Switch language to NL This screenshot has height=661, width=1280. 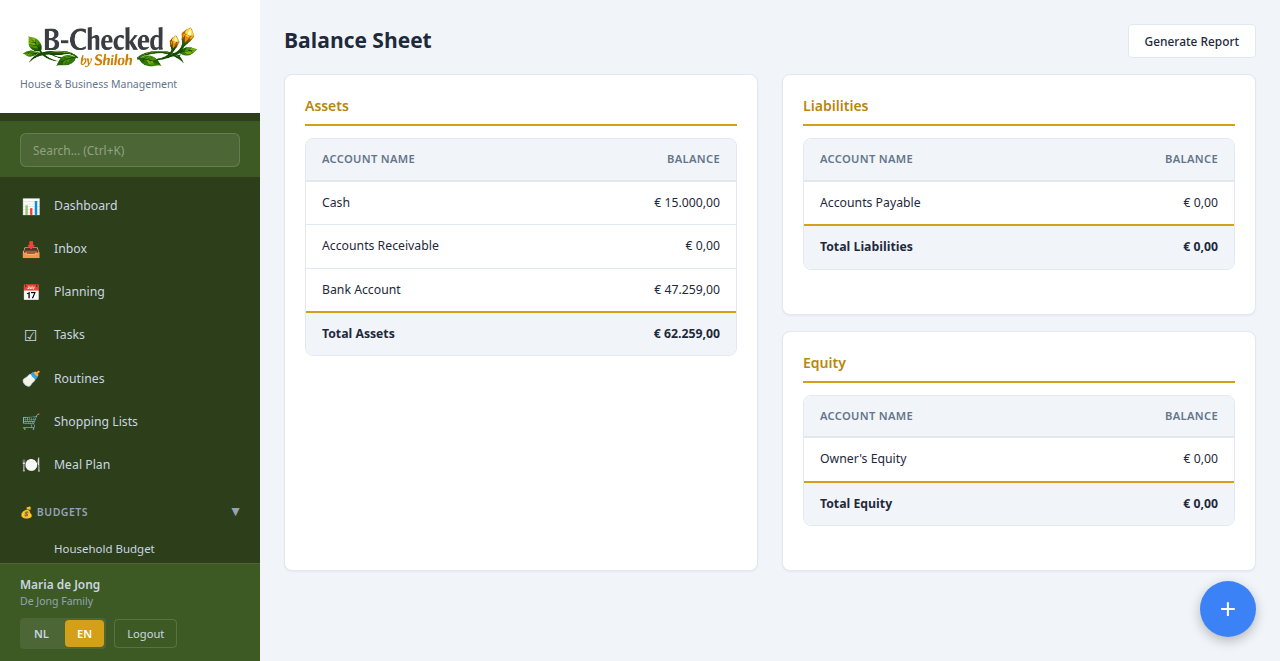41,633
